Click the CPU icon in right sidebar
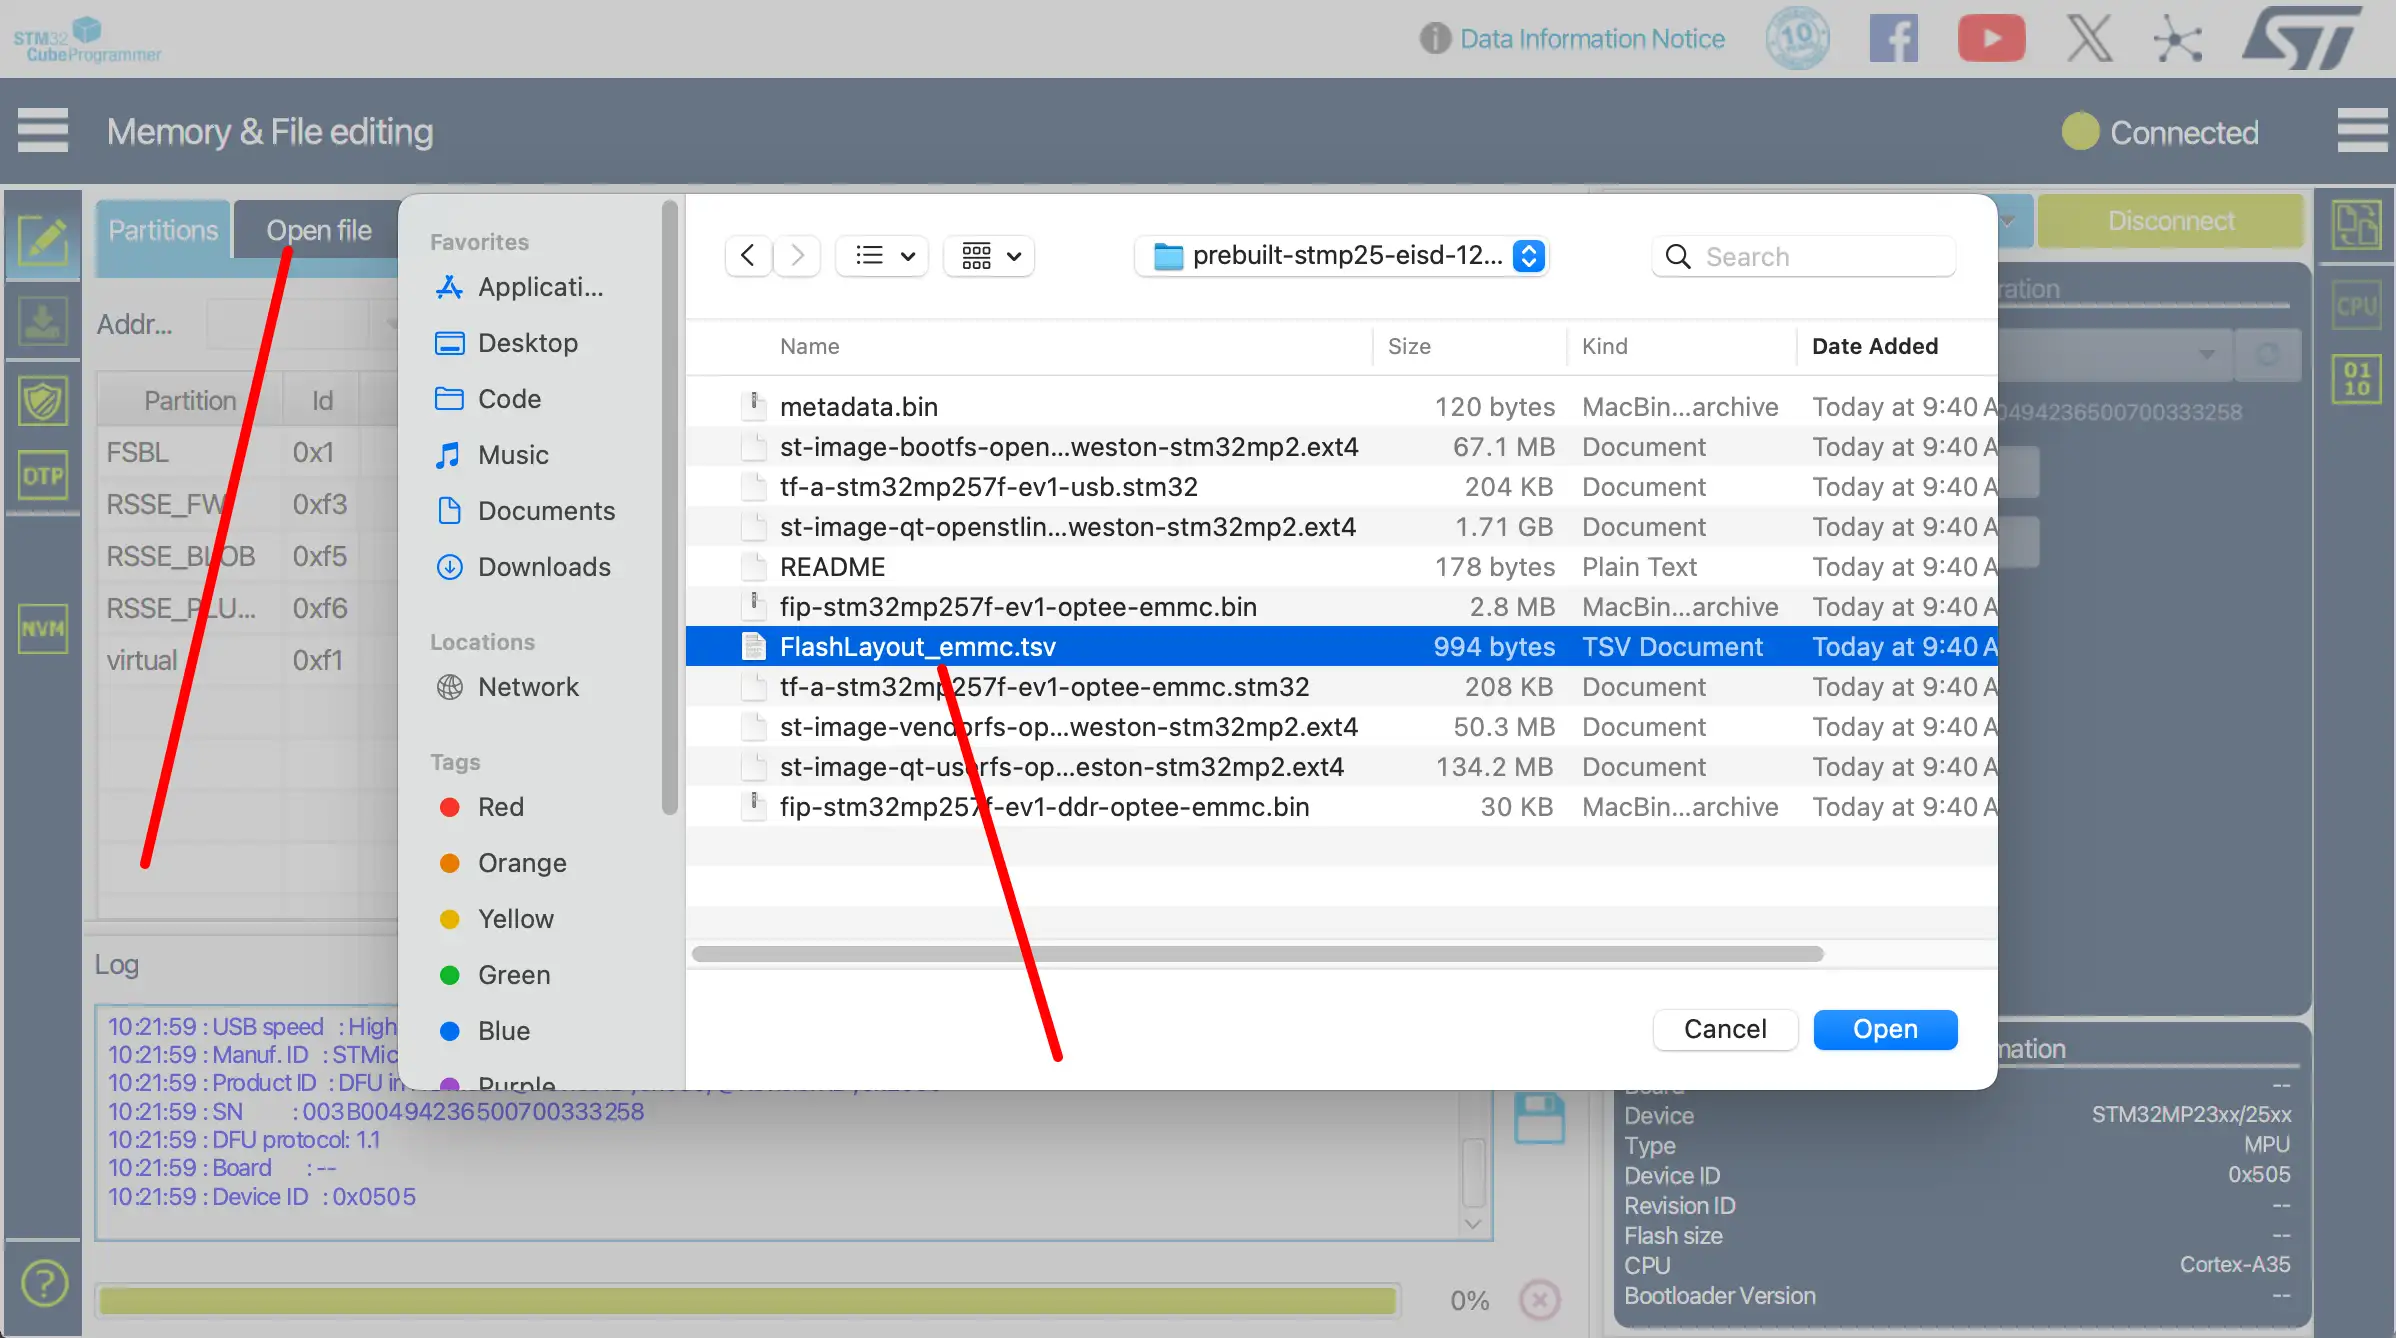The height and width of the screenshot is (1338, 2396). click(x=2357, y=305)
